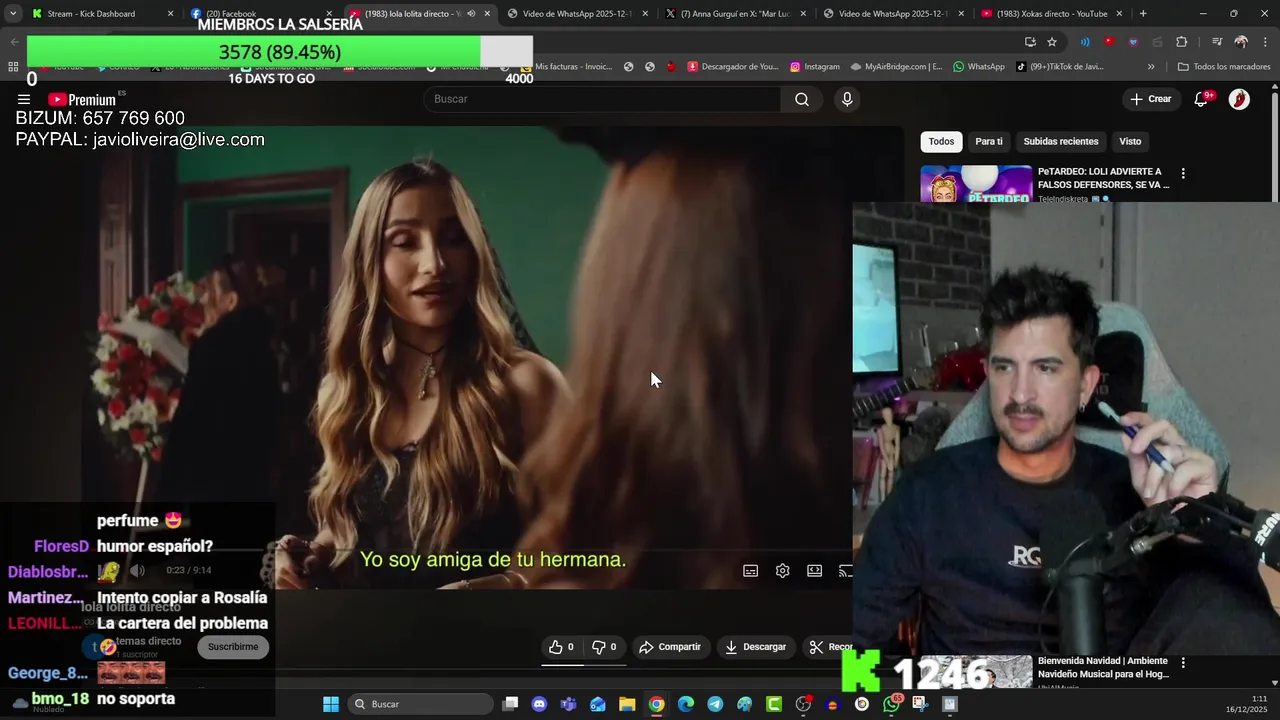1280x720 pixels.
Task: Dislike the video with thumbs down
Action: 604,647
